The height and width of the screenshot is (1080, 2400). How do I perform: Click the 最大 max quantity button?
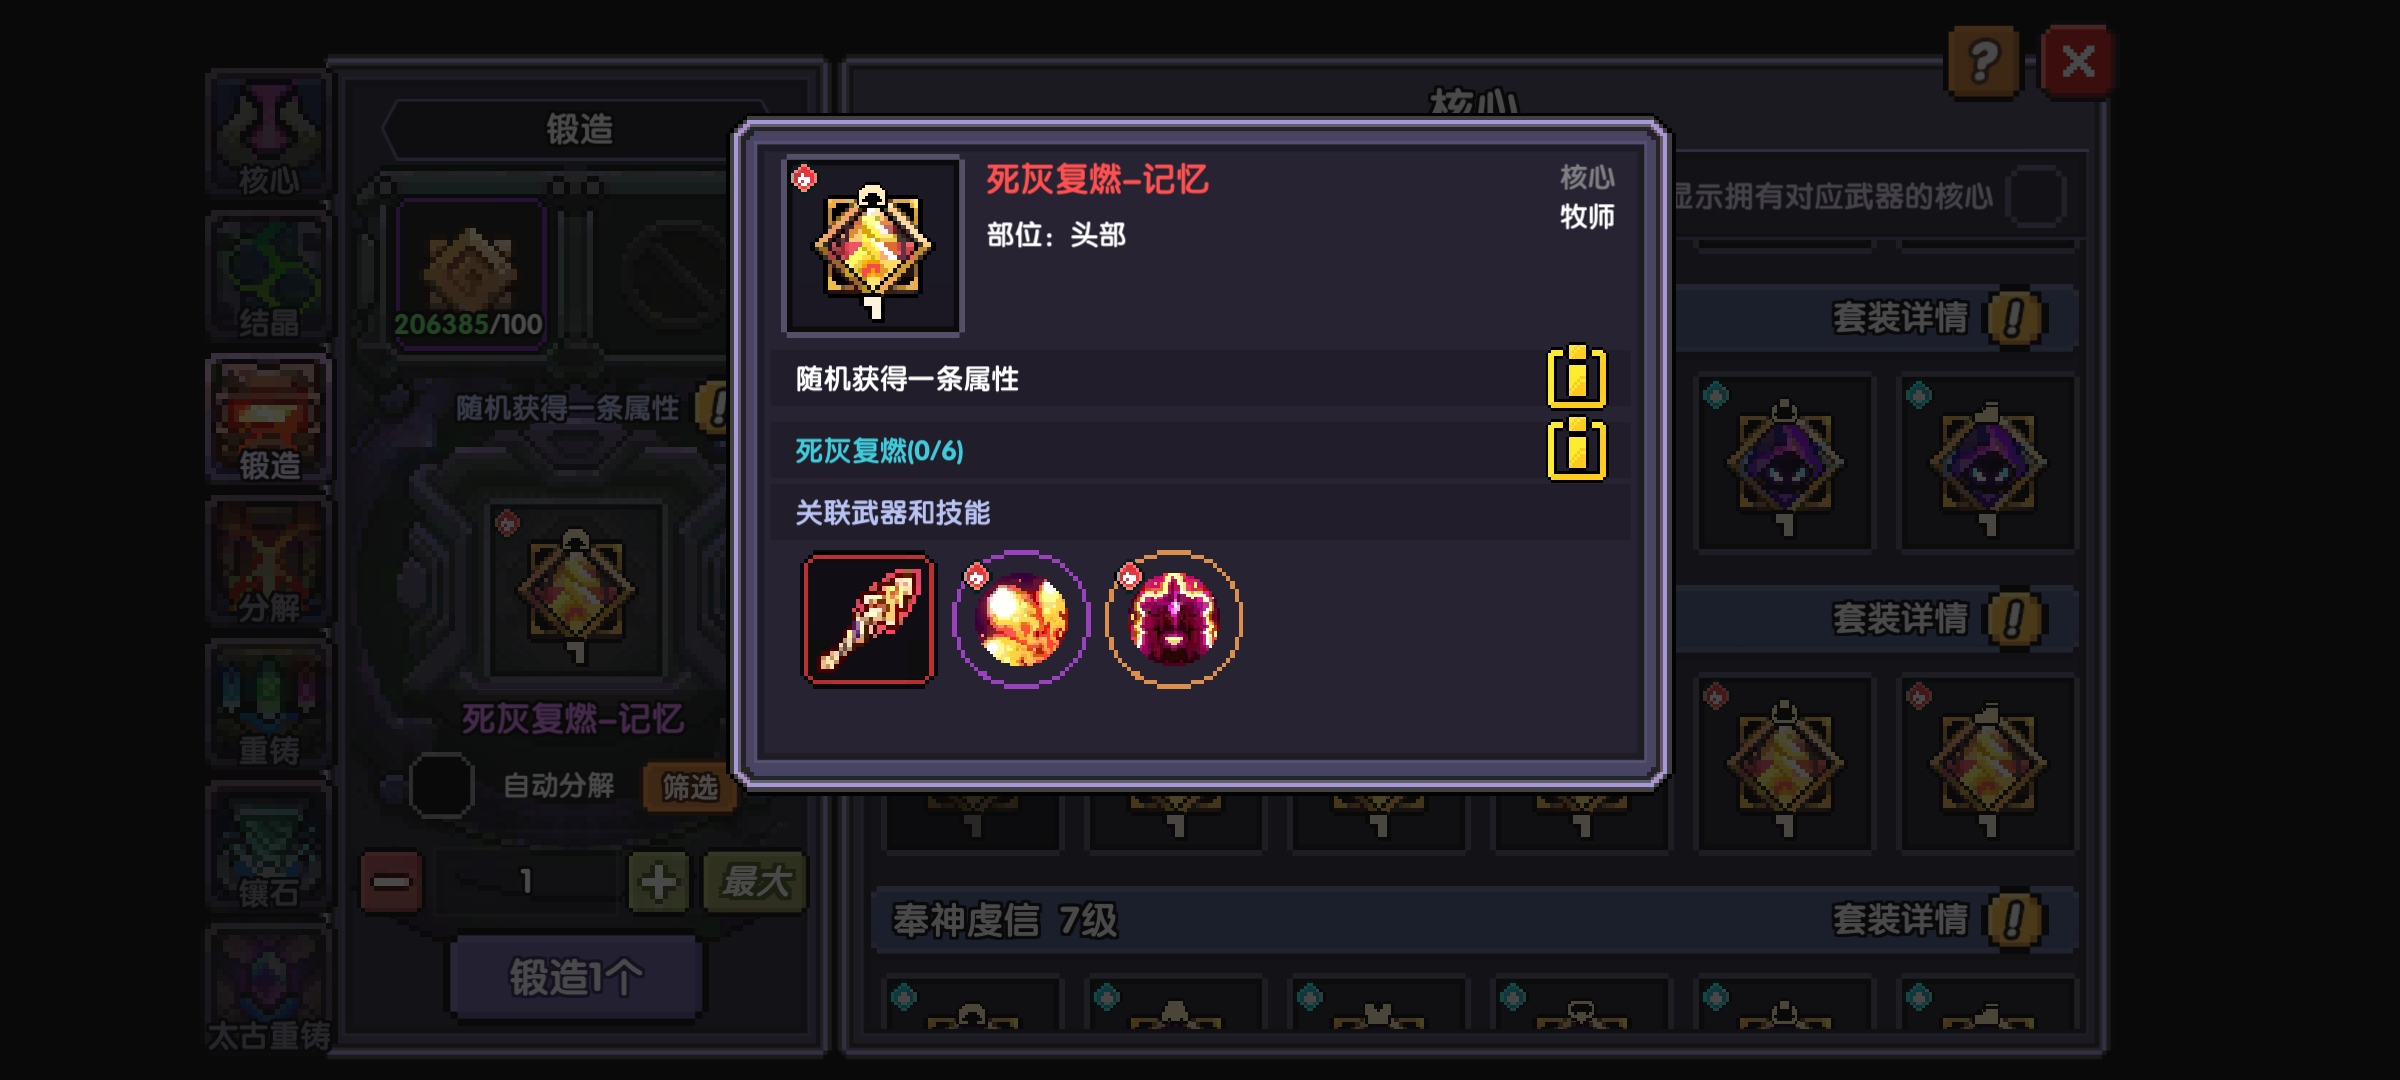pyautogui.click(x=755, y=882)
